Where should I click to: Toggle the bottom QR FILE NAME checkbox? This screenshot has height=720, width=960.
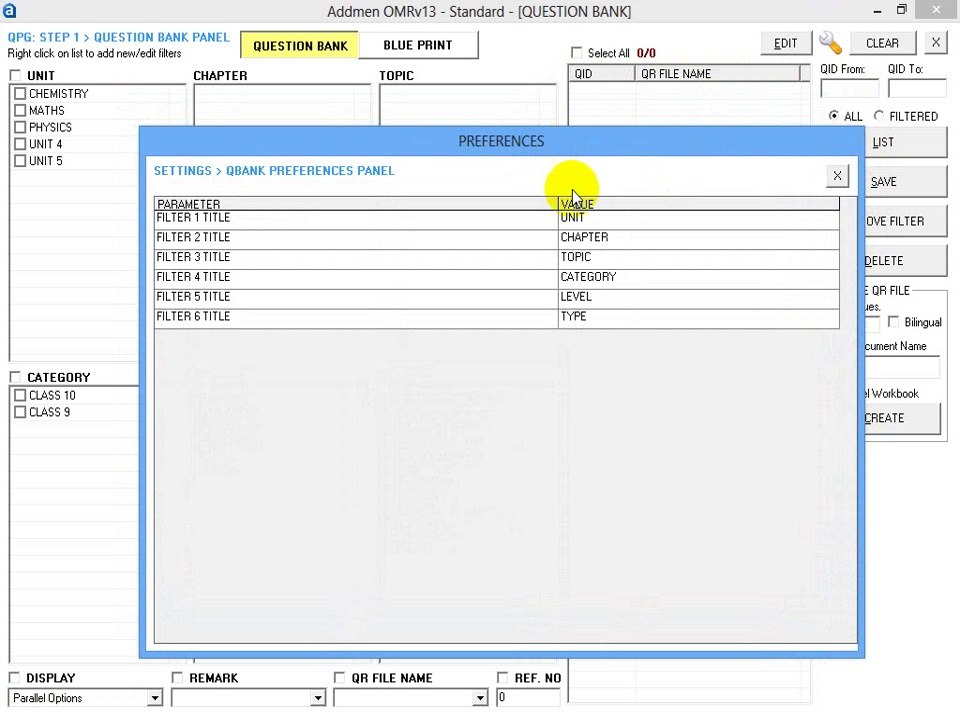(x=339, y=678)
